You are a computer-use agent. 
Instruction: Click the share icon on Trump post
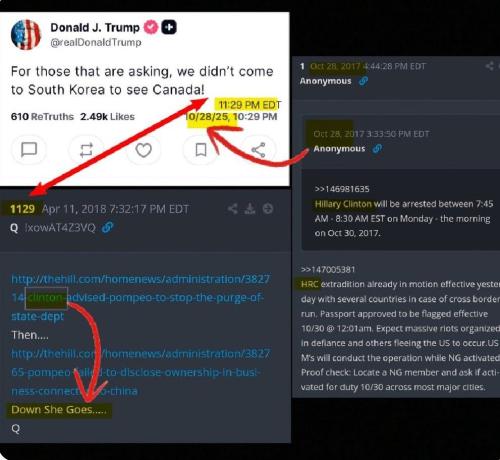coord(258,150)
